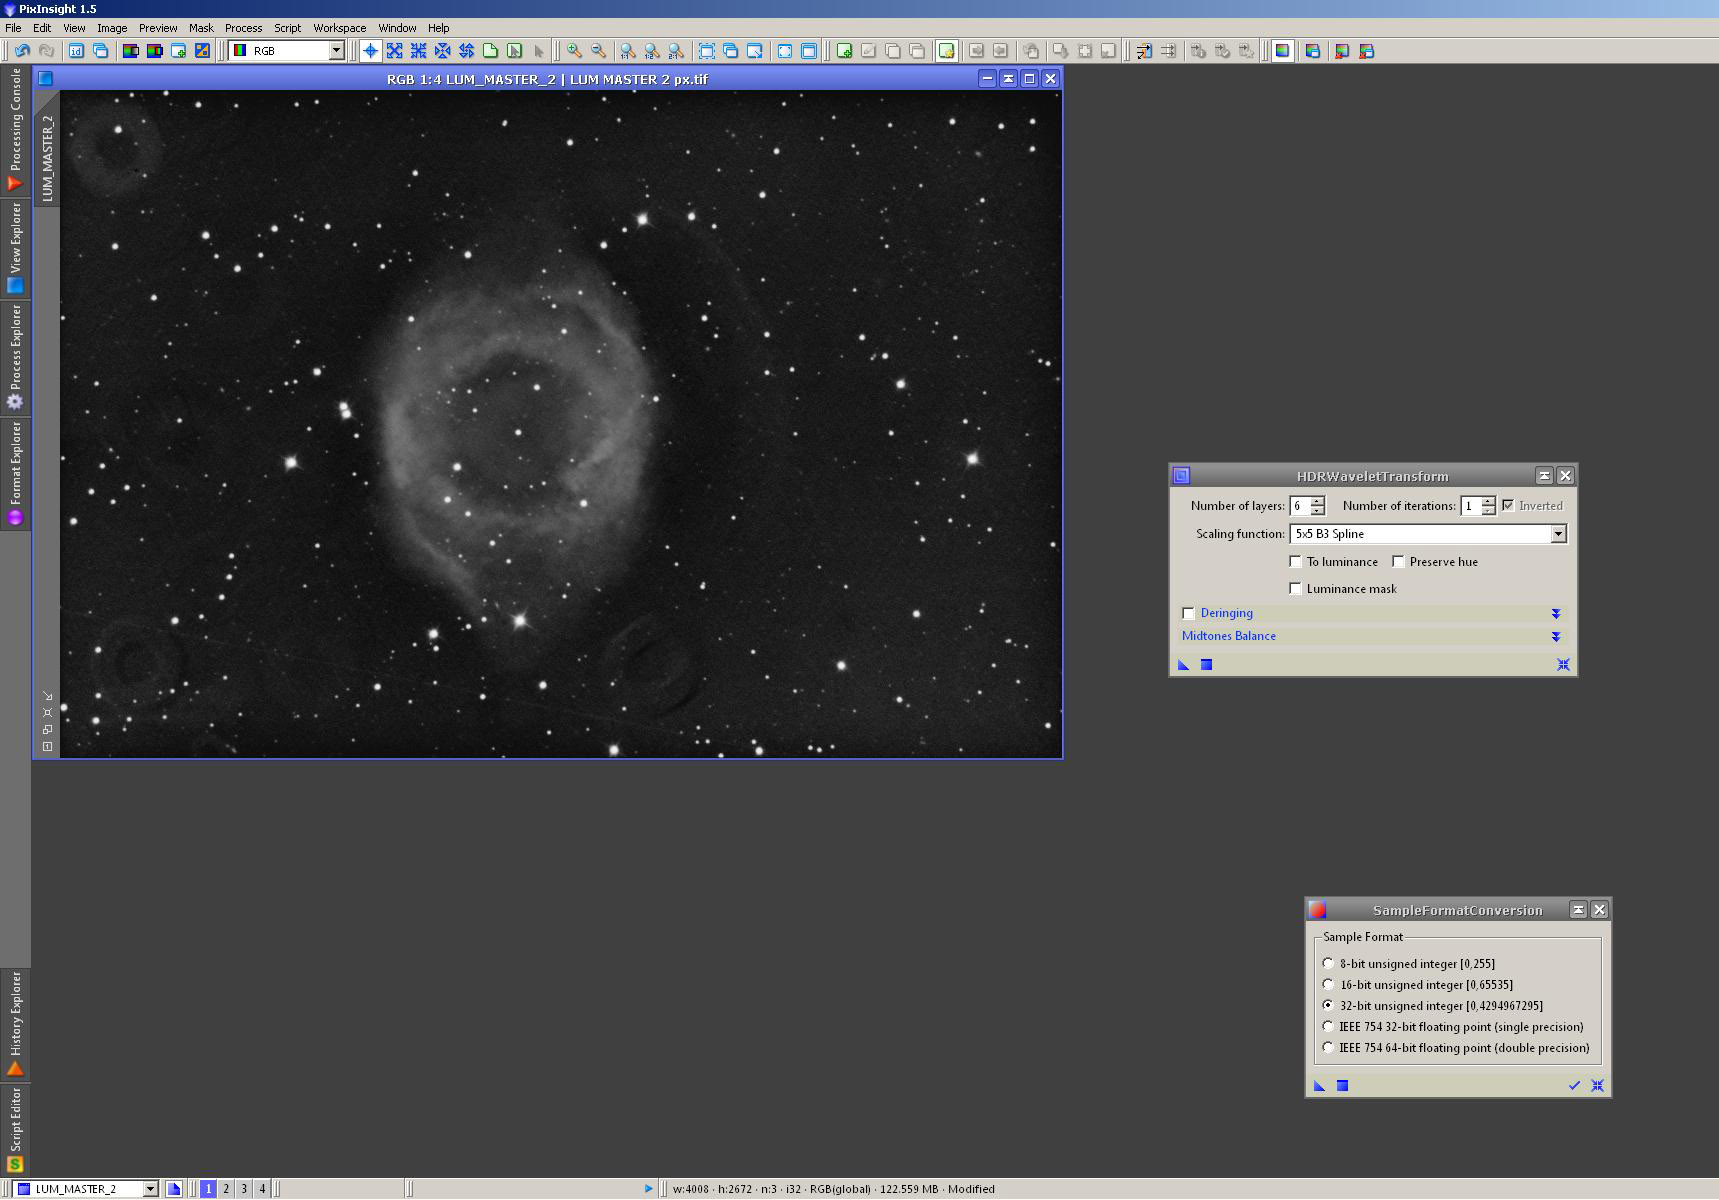Select the Readout mode crosshair tool
1719x1200 pixels.
pos(370,51)
